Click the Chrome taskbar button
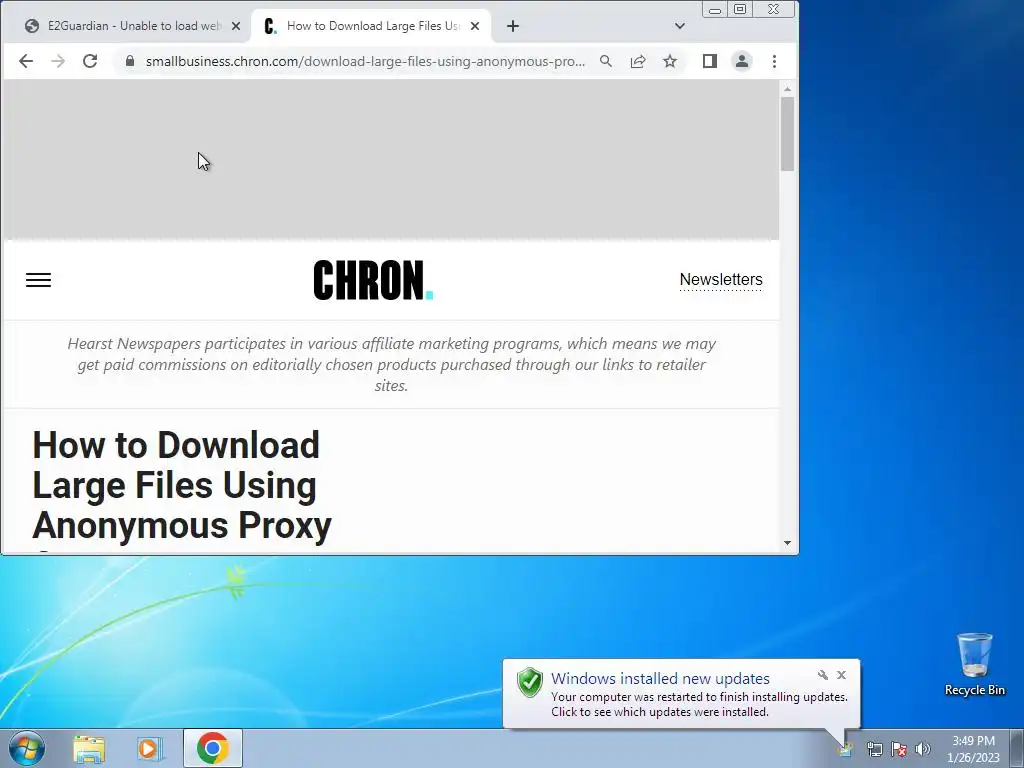 pos(213,748)
